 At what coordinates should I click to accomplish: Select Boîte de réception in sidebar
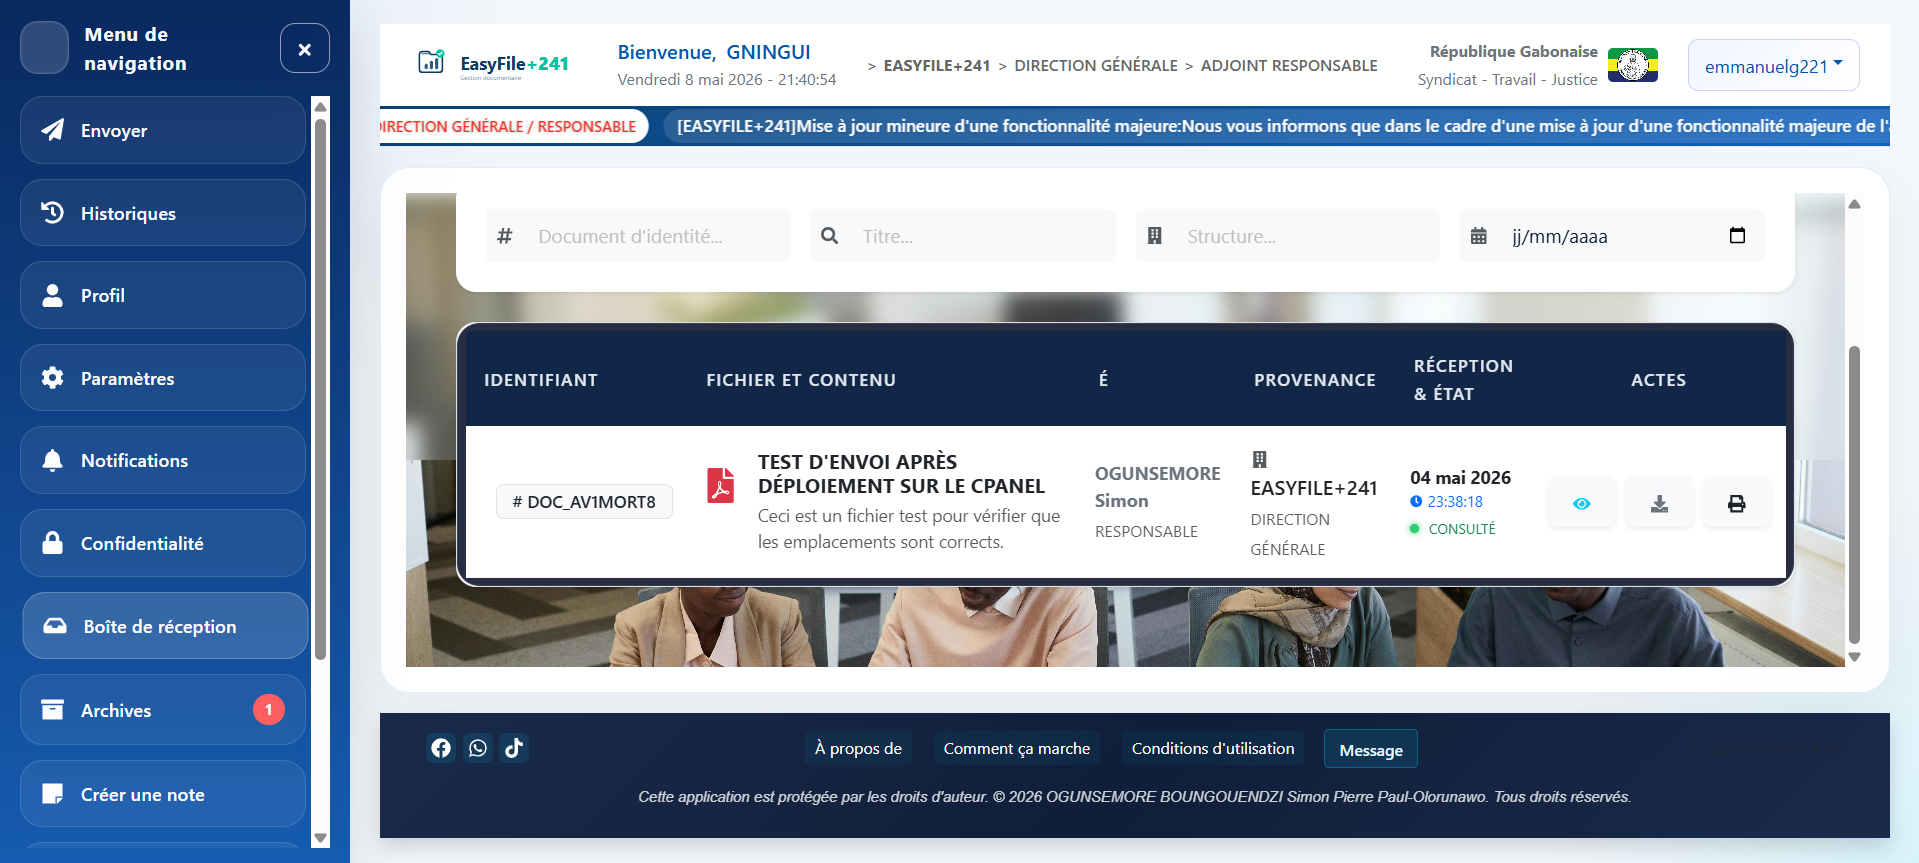[165, 626]
